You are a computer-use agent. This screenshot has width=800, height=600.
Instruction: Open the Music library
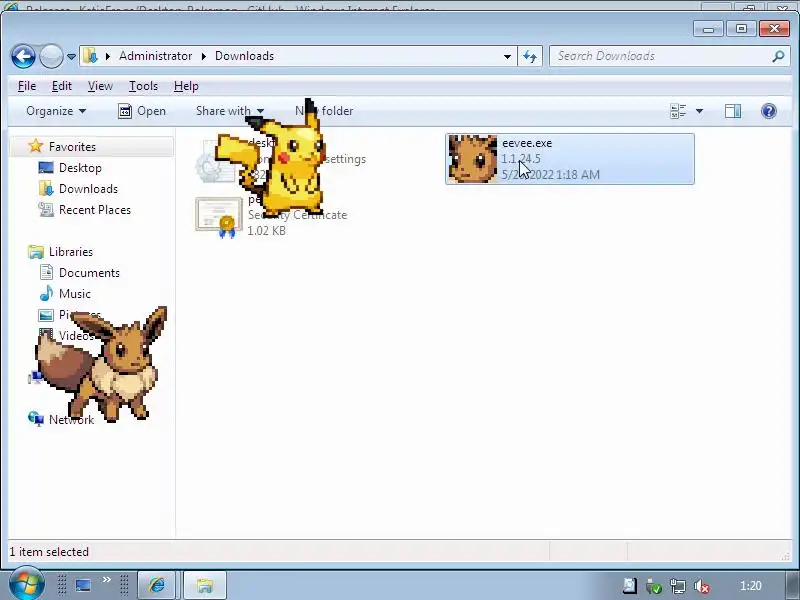pyautogui.click(x=74, y=294)
